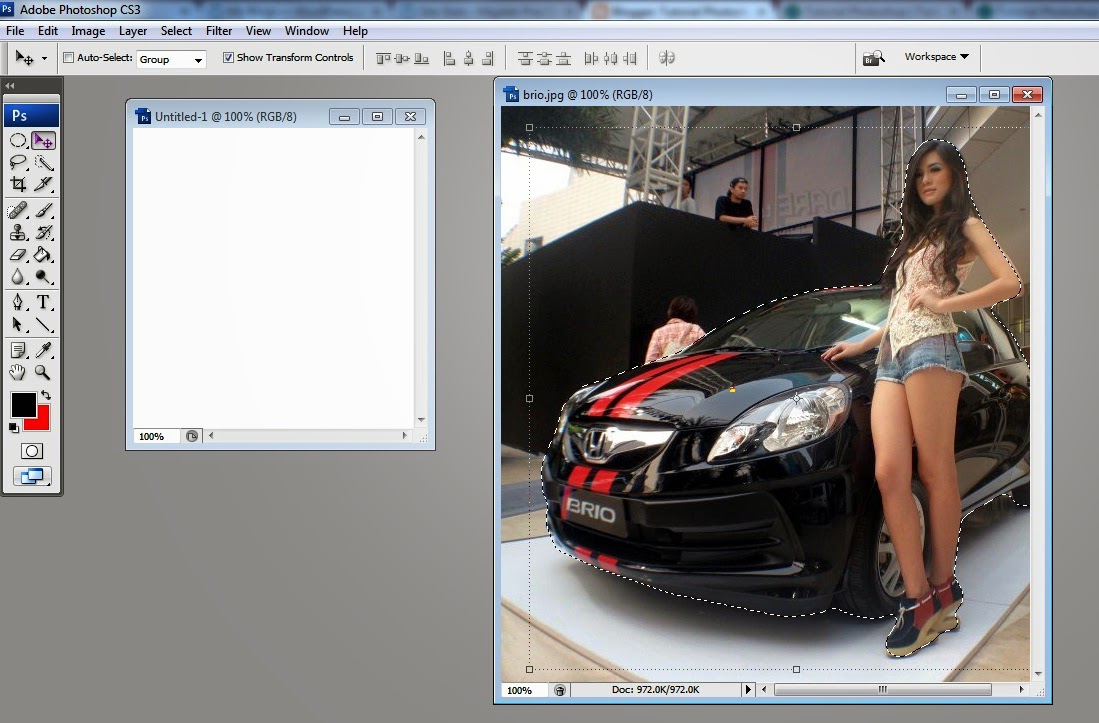Open the Filter menu
Image resolution: width=1099 pixels, height=723 pixels.
point(219,31)
